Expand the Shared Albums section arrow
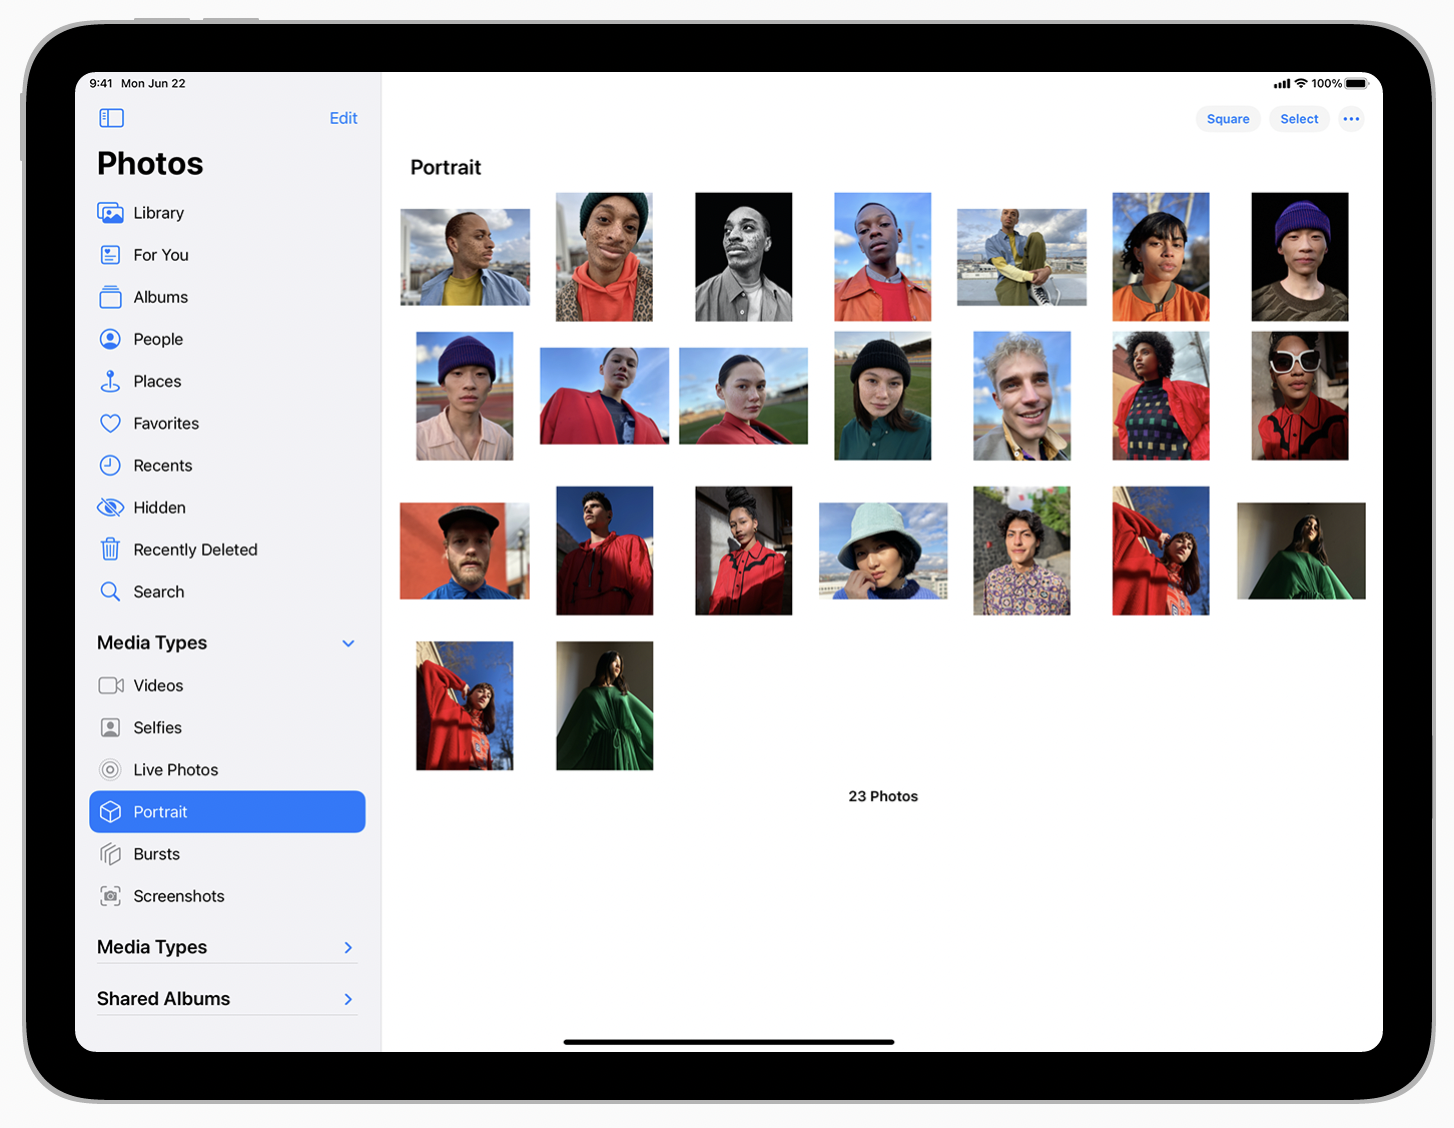Viewport: 1454px width, 1128px height. pyautogui.click(x=348, y=999)
